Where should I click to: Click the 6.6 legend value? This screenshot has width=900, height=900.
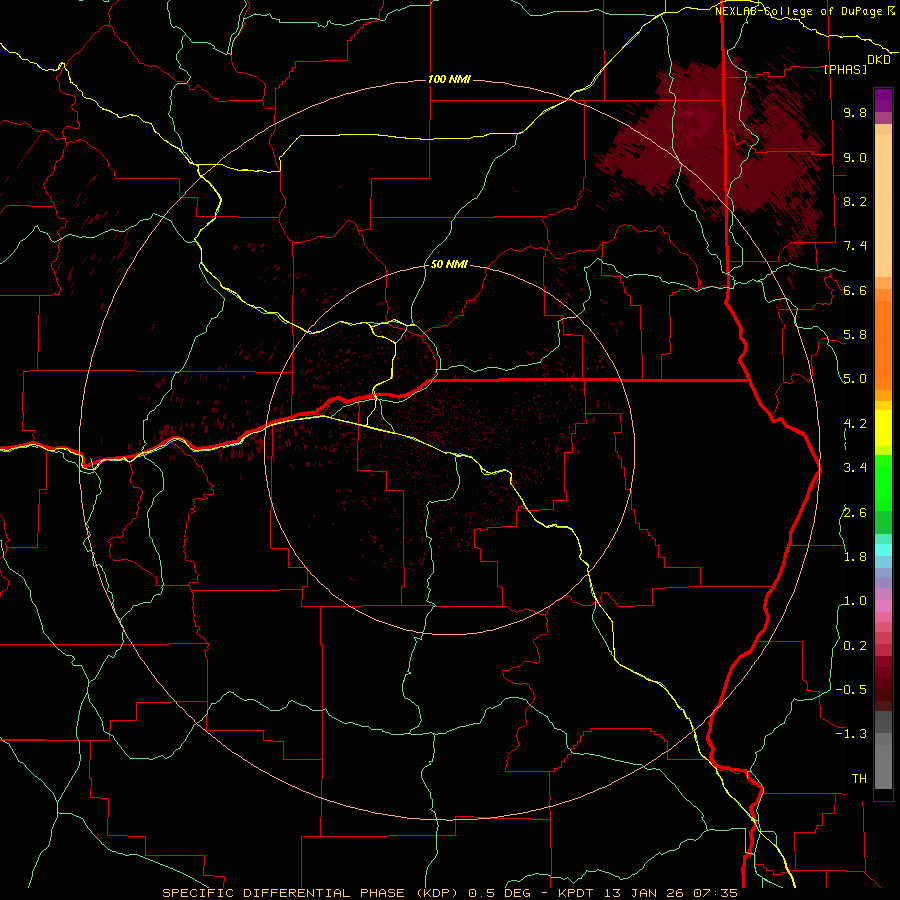coord(855,290)
